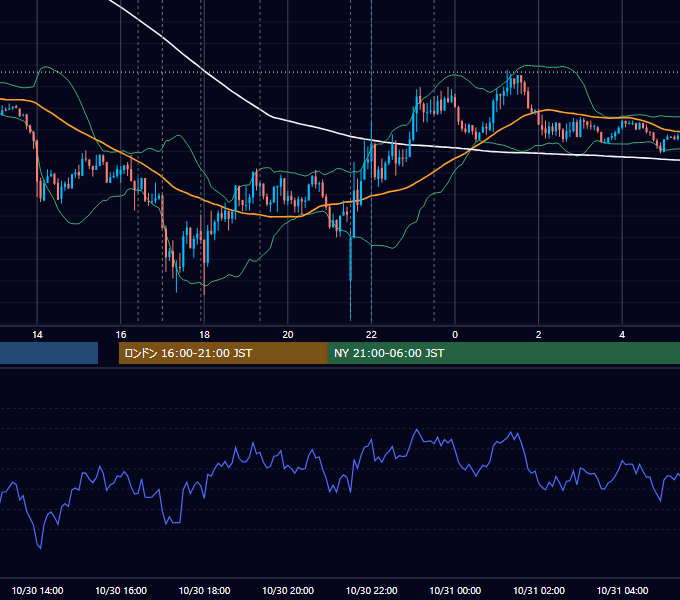Viewport: 680px width, 600px height.
Task: Click the 10/31 02:00 time label
Action: tap(539, 590)
